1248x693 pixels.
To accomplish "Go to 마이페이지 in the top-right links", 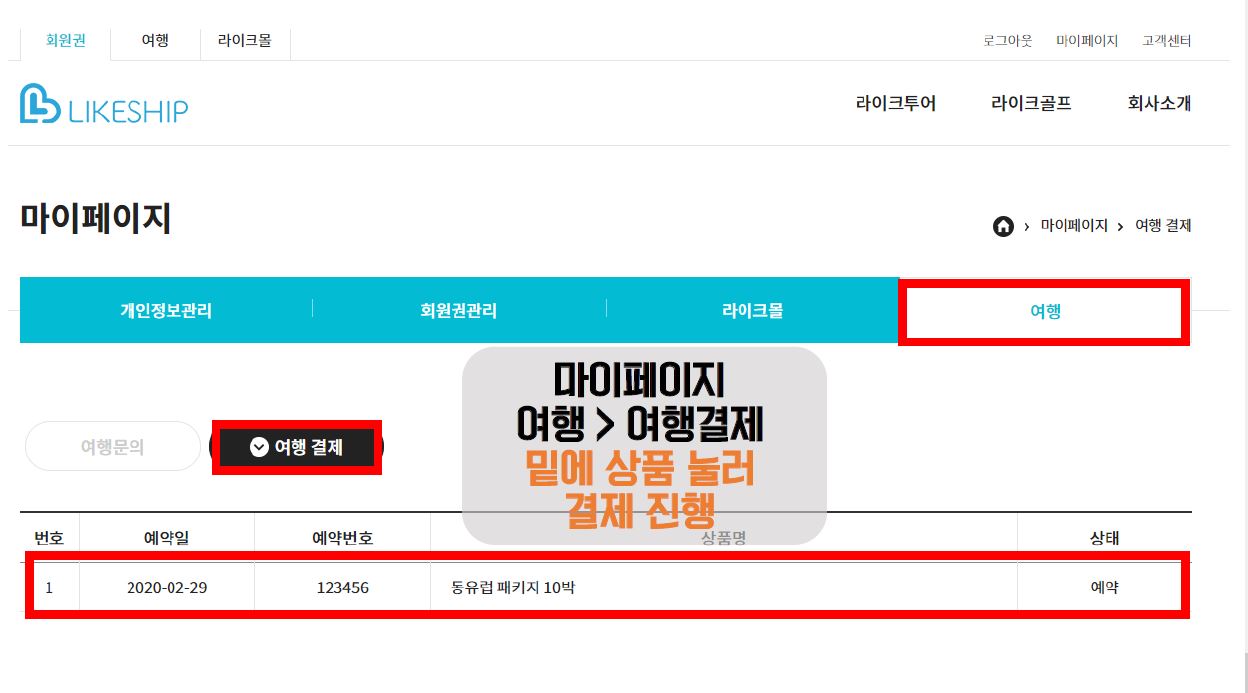I will 1087,41.
